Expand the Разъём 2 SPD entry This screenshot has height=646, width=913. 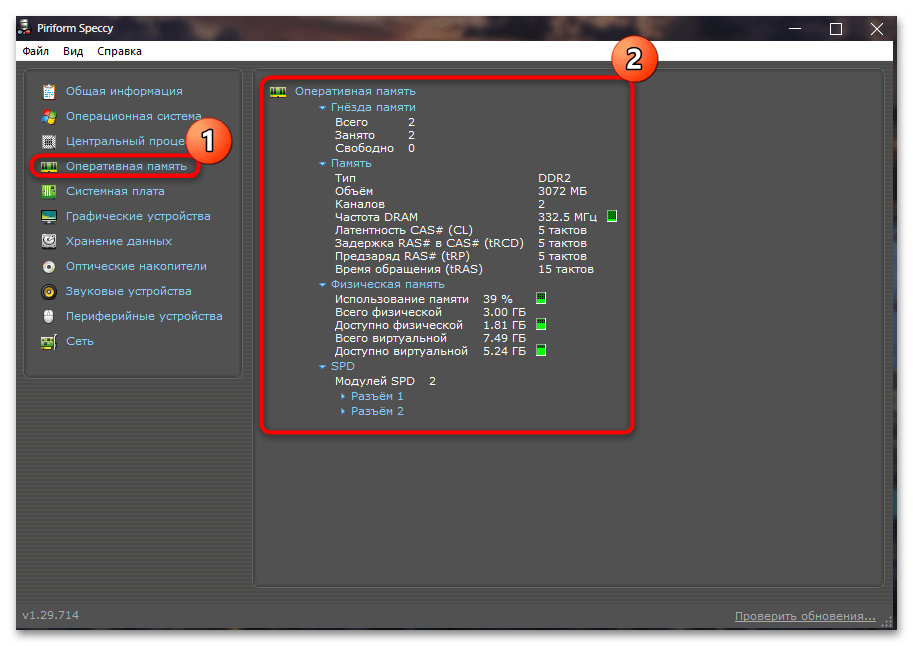pos(343,411)
